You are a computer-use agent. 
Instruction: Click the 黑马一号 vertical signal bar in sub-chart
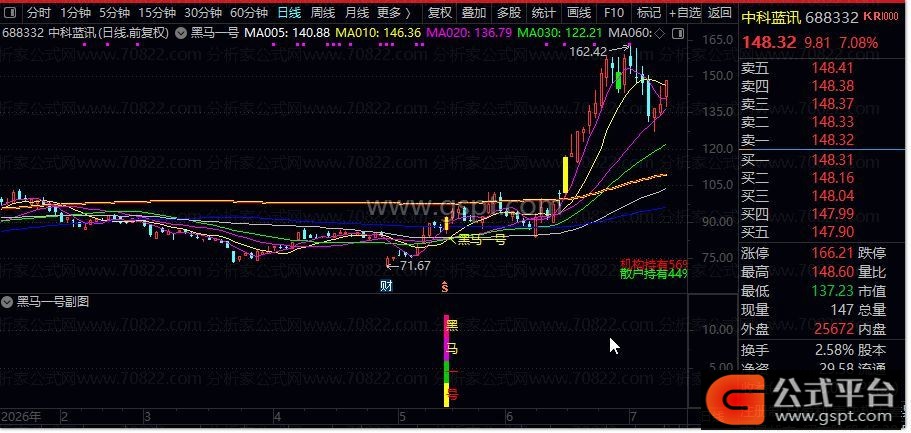[446, 360]
